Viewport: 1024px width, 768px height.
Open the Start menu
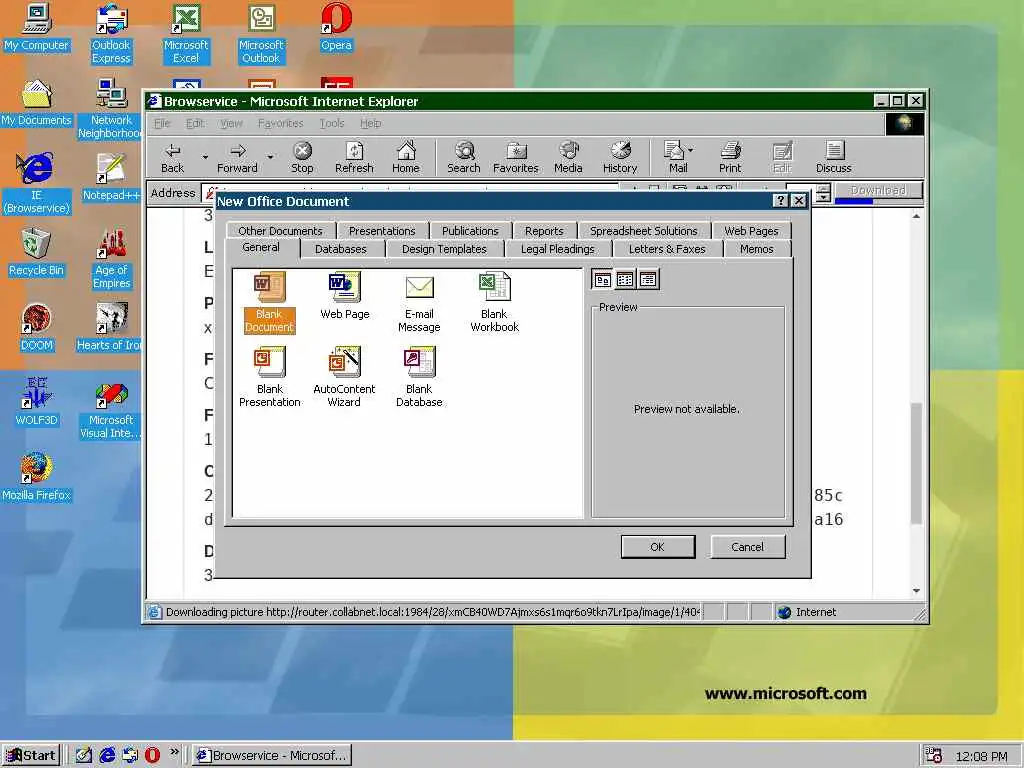[x=31, y=756]
